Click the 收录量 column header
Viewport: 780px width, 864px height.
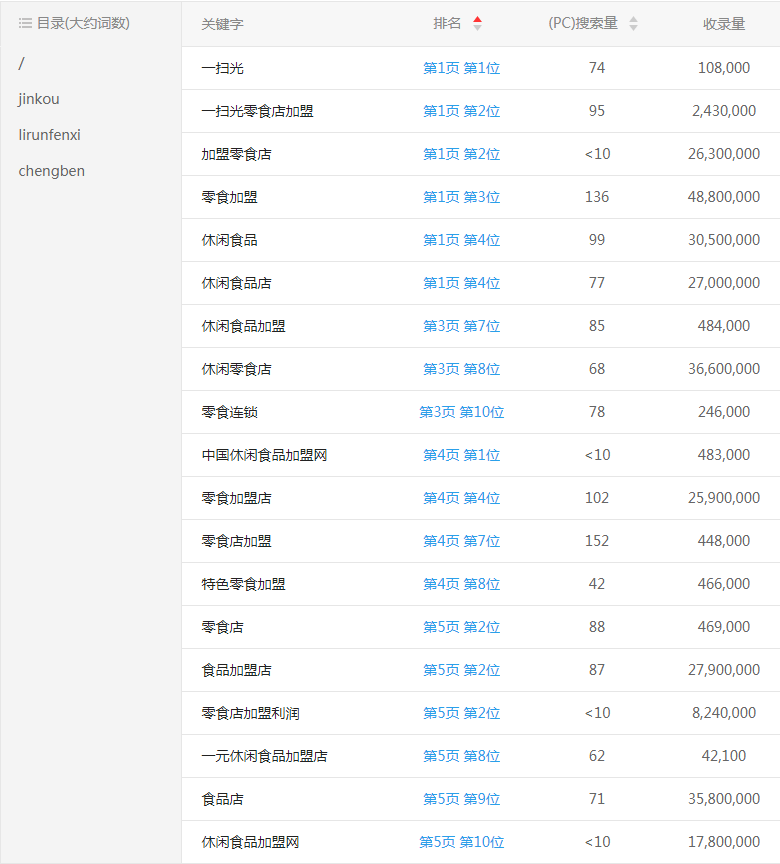[724, 24]
